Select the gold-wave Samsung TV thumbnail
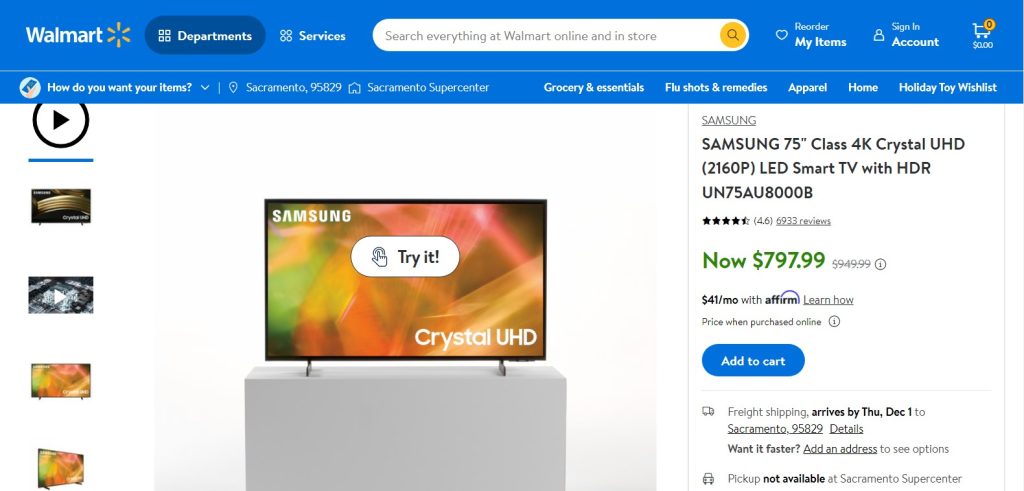Screen dimensions: 1024x491 pos(61,206)
